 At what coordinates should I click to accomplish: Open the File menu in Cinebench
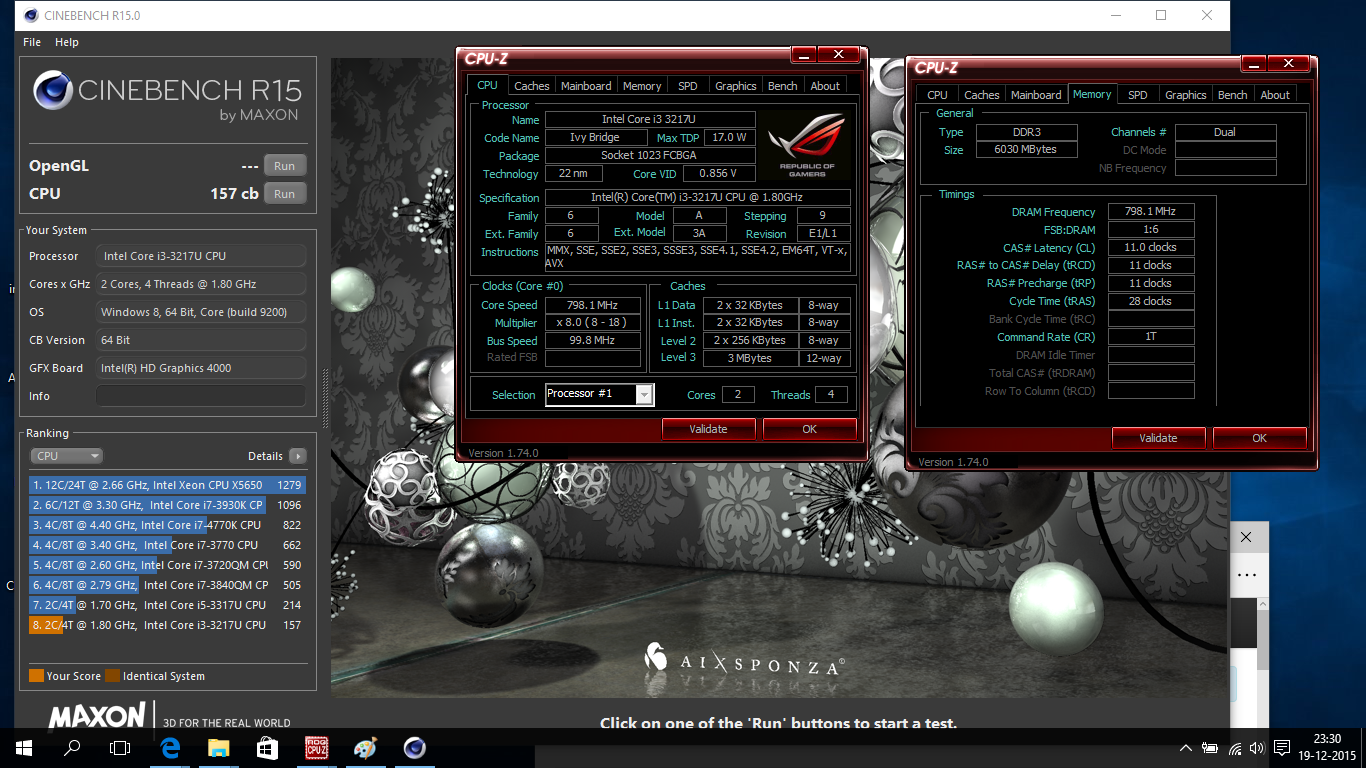(32, 42)
